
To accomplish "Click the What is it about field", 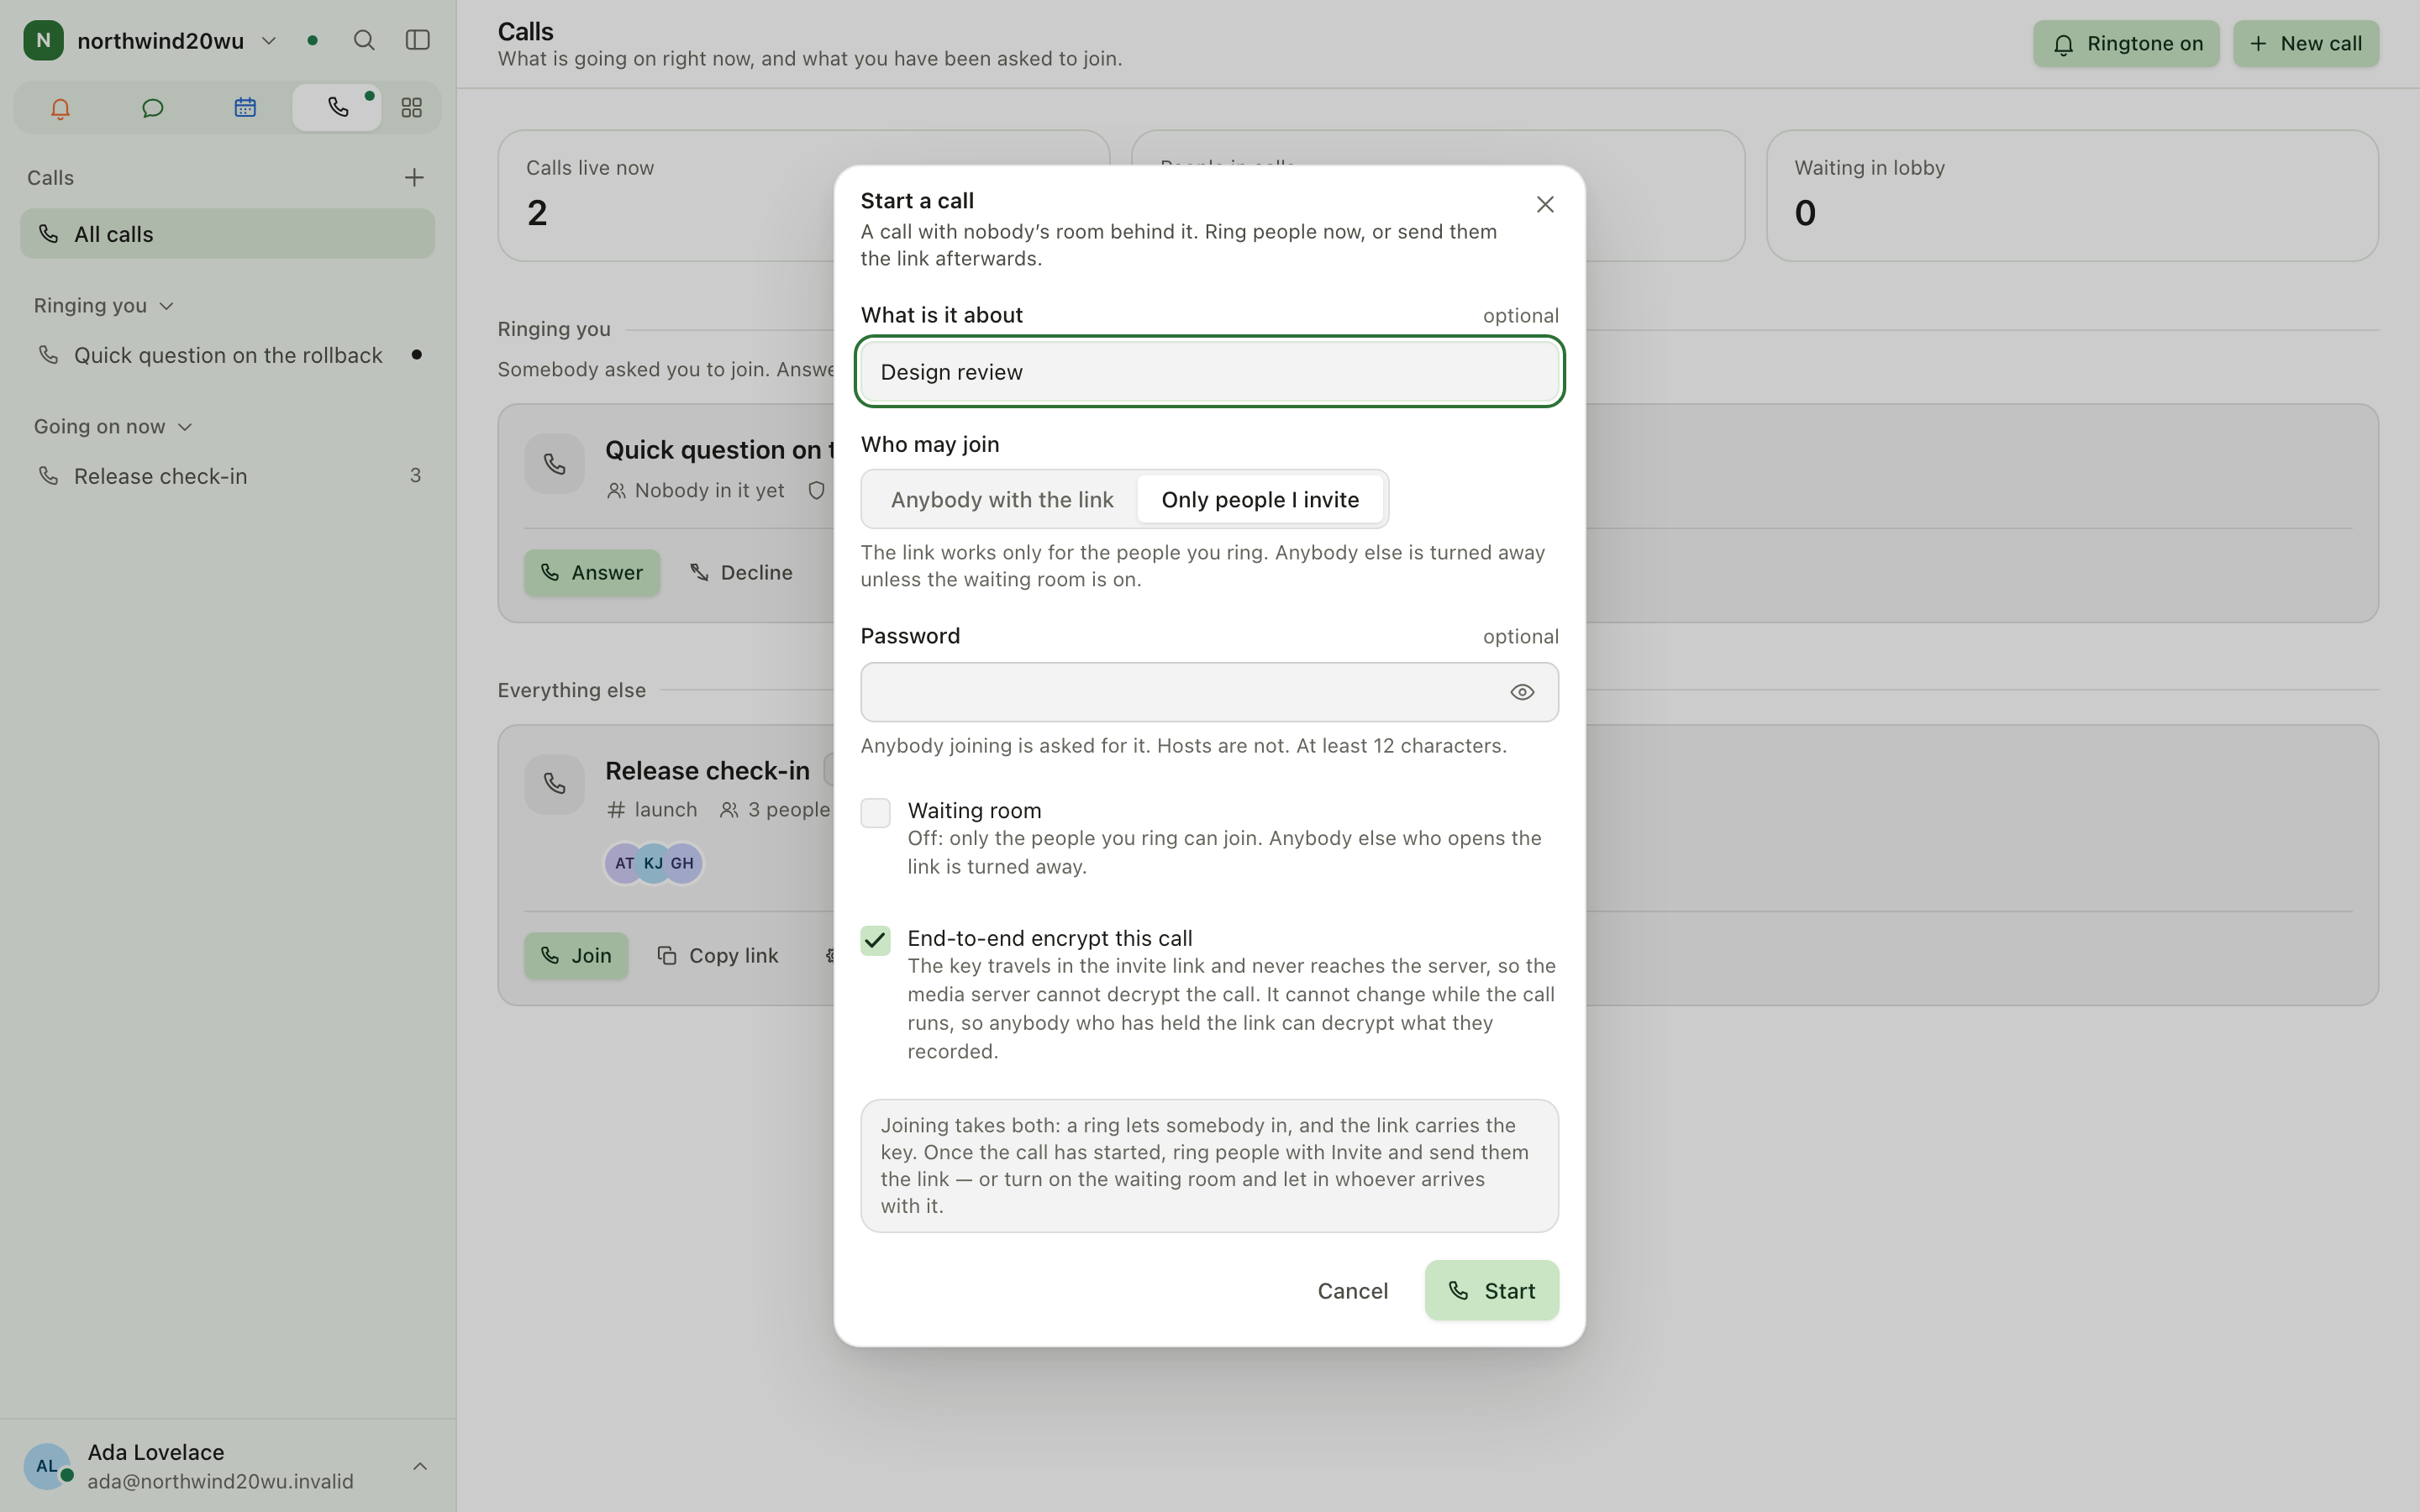I will click(1209, 372).
